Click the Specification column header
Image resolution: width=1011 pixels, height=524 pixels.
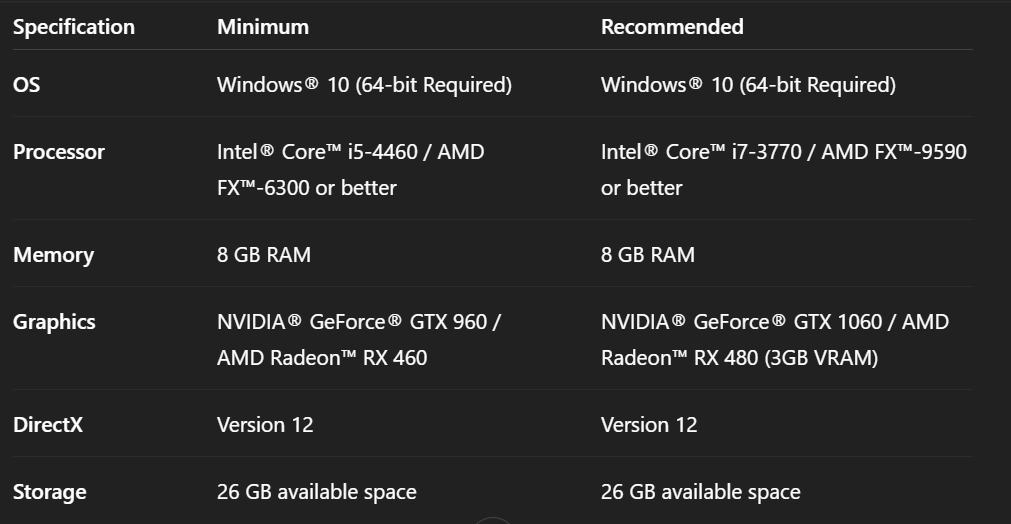73,27
